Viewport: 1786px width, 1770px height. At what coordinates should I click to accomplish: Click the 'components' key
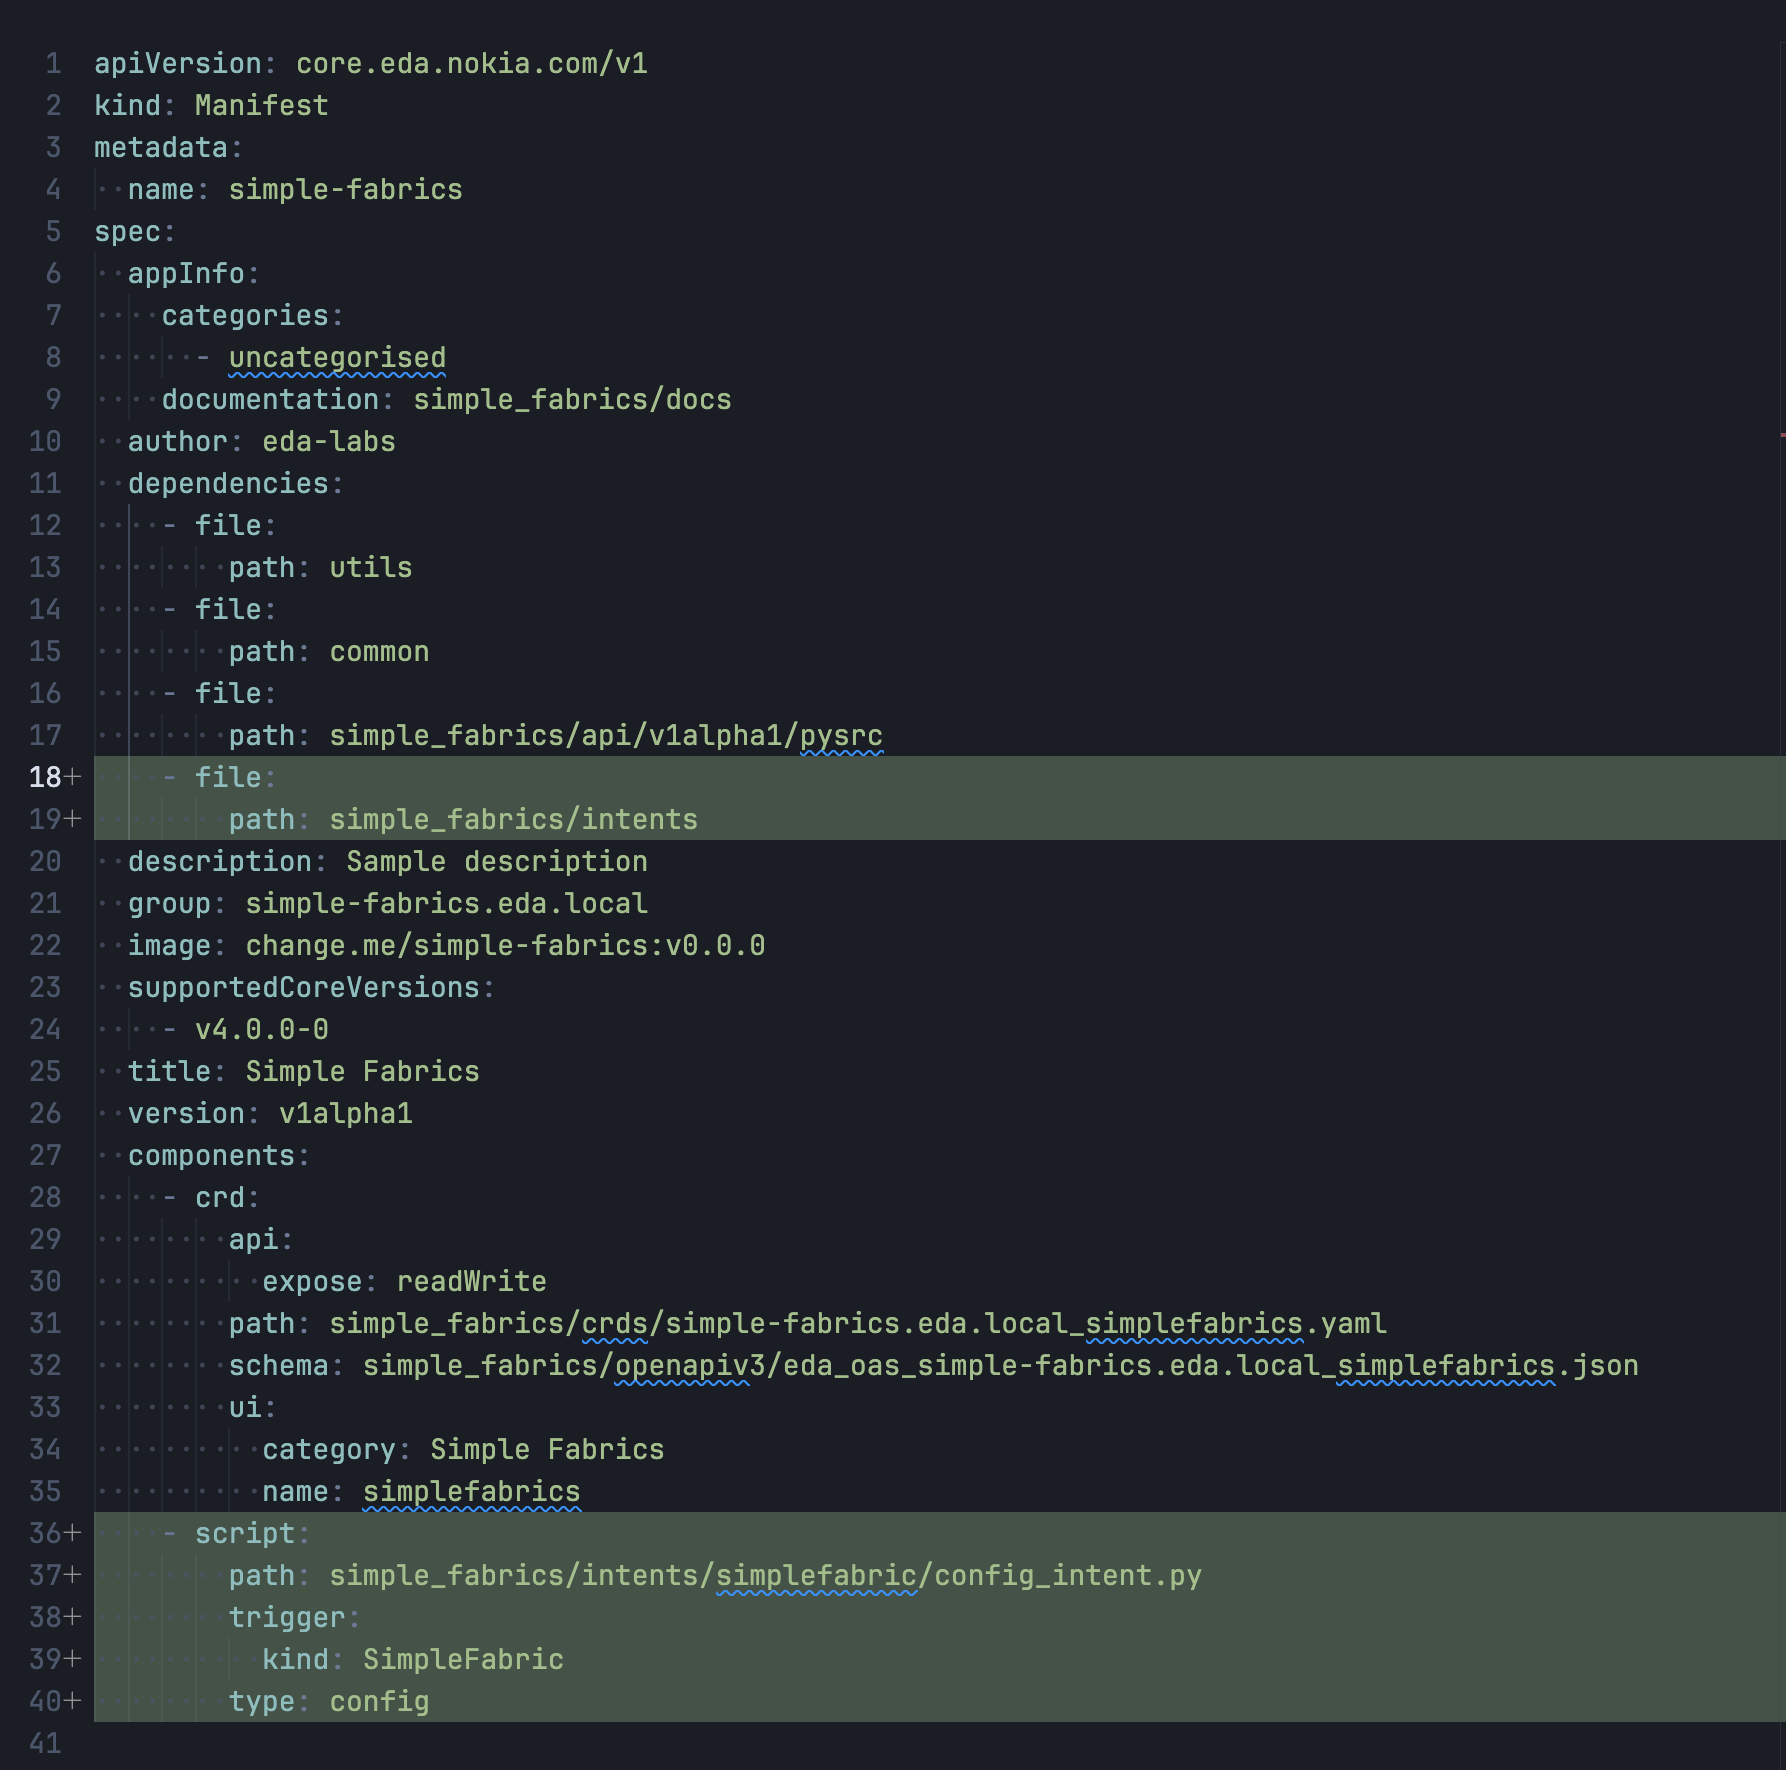point(211,1155)
